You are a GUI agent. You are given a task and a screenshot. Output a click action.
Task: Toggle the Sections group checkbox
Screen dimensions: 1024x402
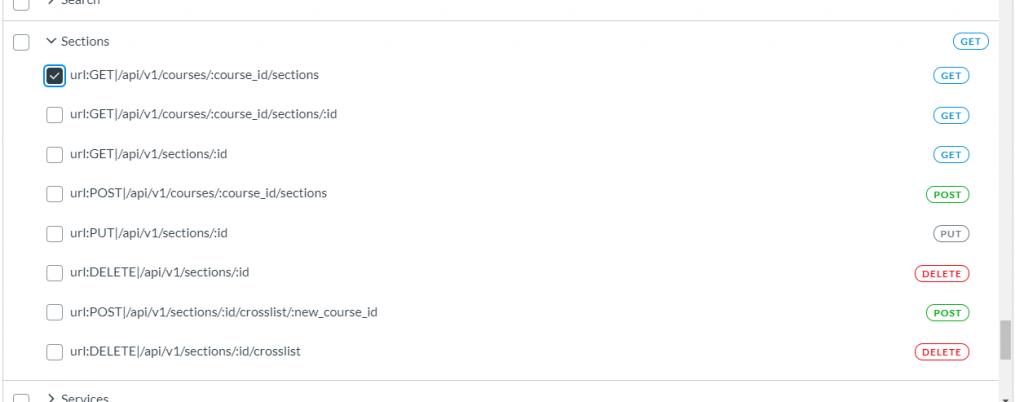(x=22, y=42)
